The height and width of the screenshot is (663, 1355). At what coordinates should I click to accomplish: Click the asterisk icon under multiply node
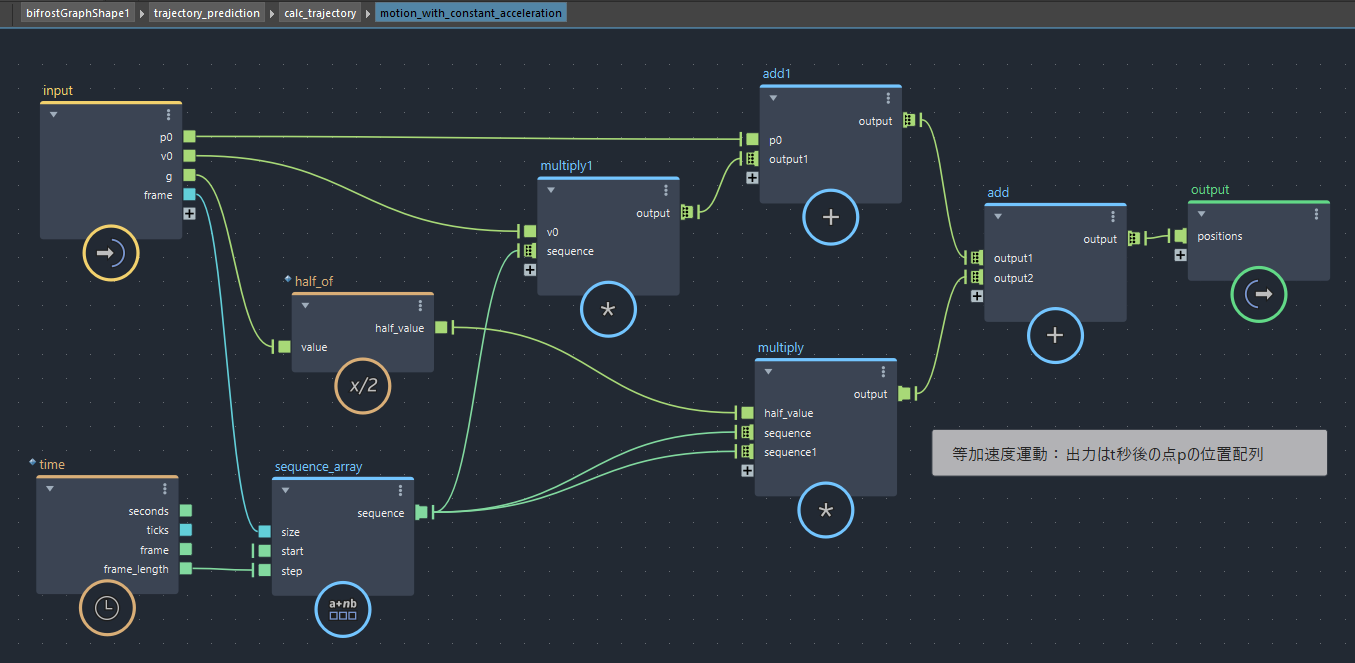826,510
